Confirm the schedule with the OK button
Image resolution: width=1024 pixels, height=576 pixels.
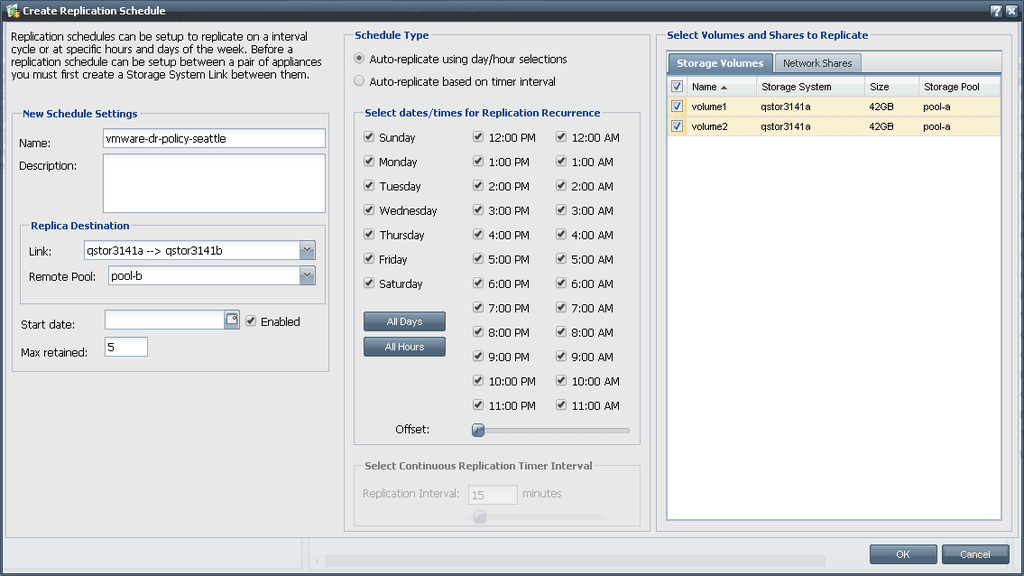click(902, 553)
